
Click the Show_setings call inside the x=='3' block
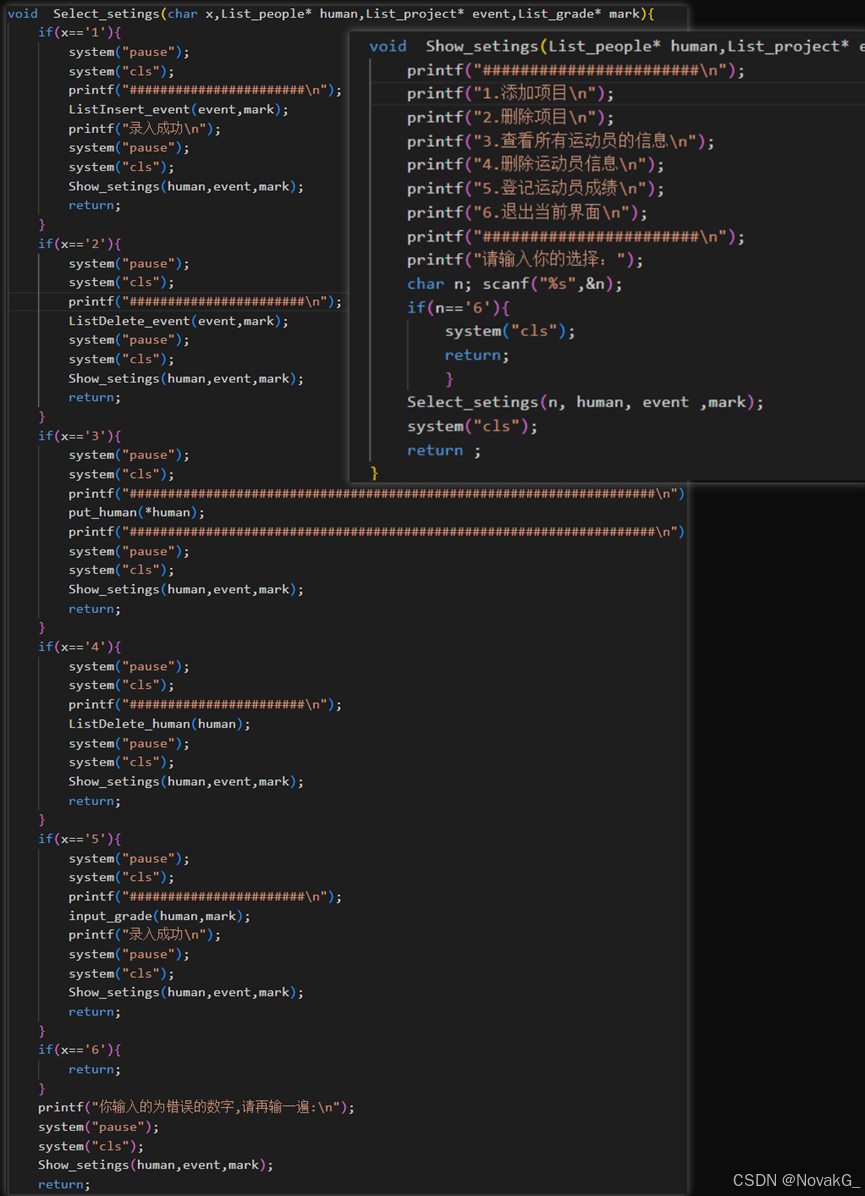pos(186,590)
